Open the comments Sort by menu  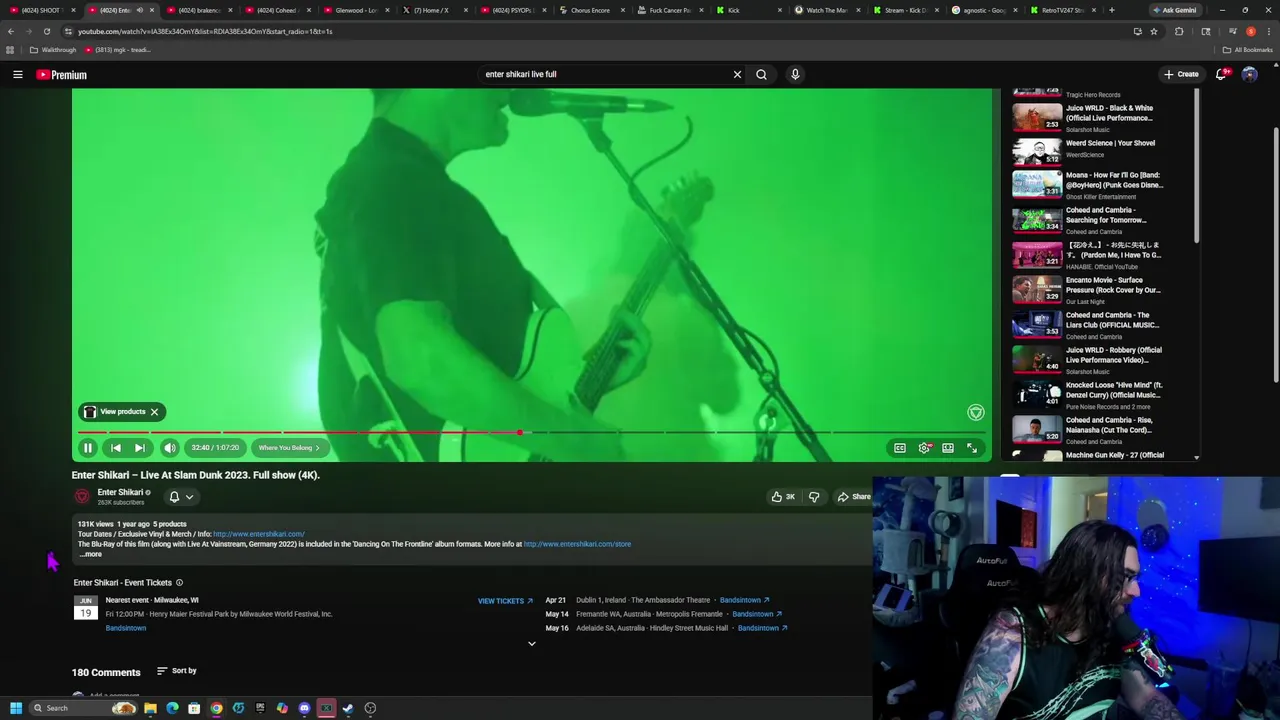177,671
